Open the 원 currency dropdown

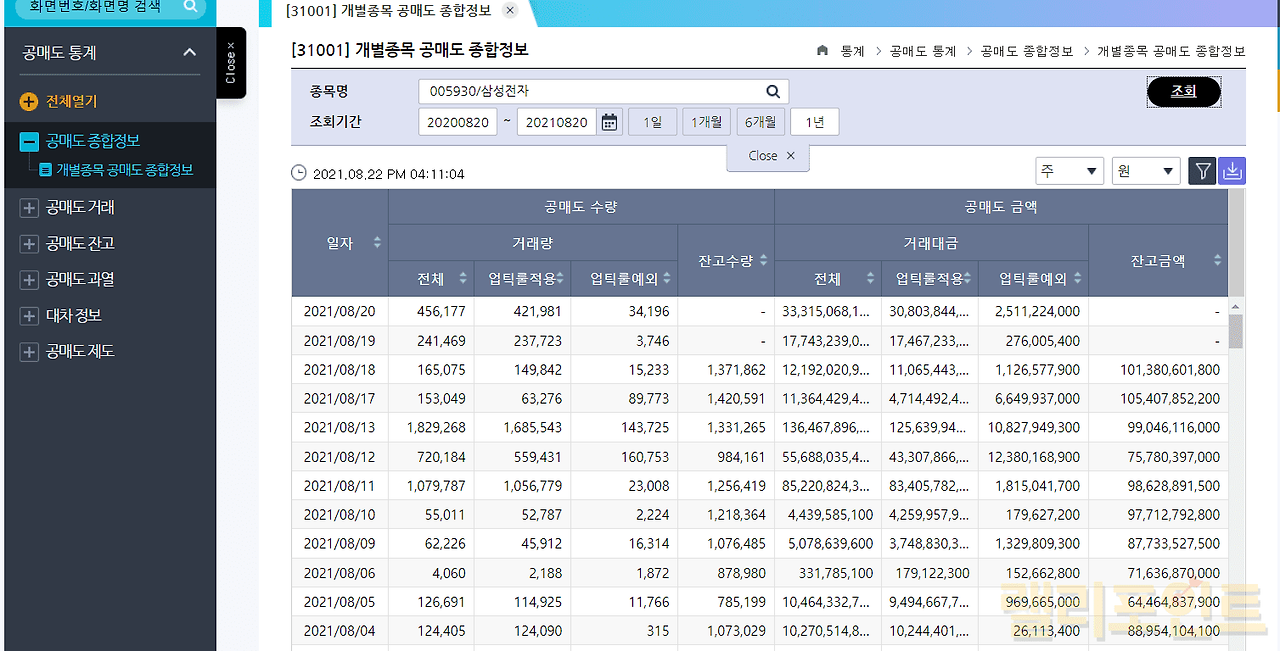1146,172
